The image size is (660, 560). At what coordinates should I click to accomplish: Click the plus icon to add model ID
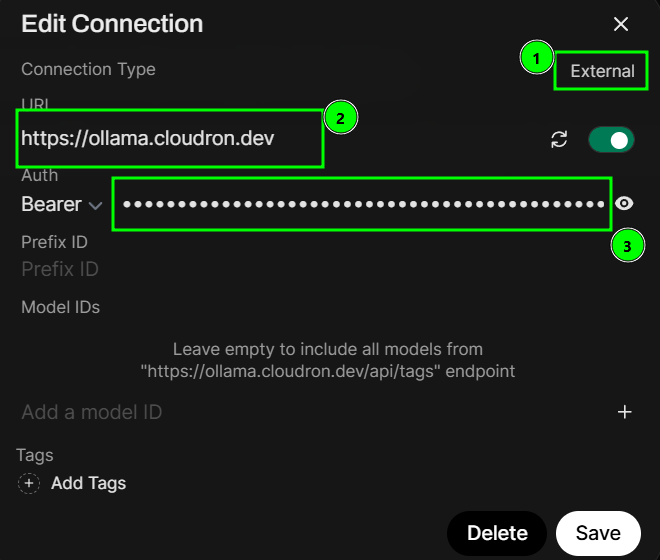[x=625, y=412]
